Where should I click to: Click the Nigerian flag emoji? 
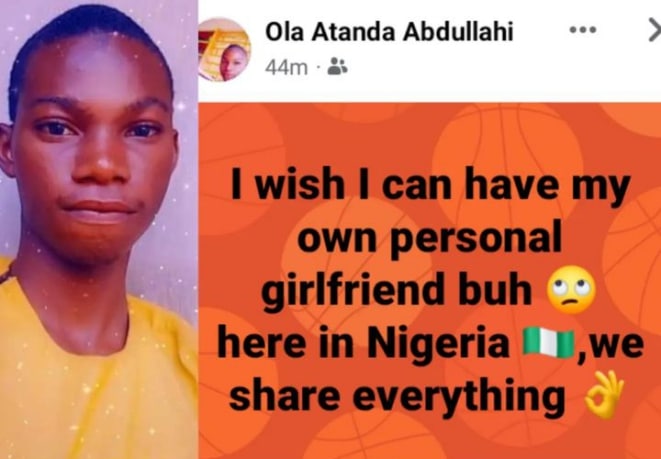click(x=549, y=345)
